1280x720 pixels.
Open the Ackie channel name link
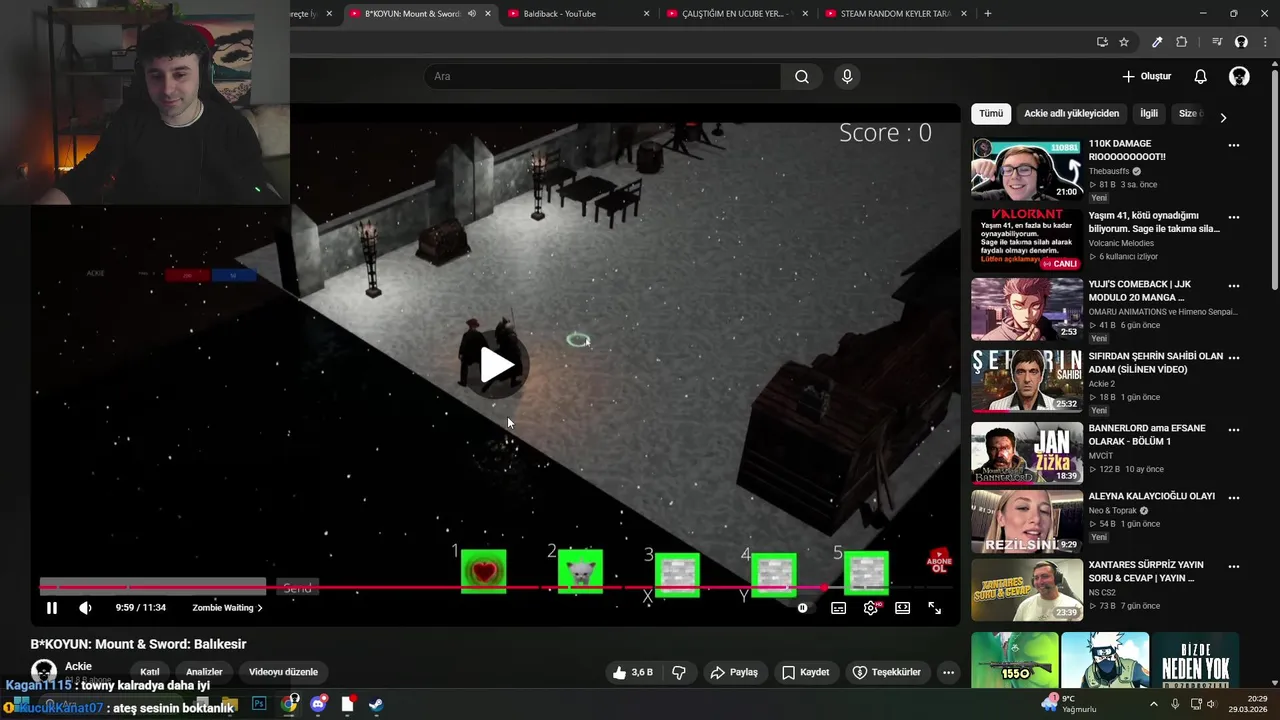[78, 666]
